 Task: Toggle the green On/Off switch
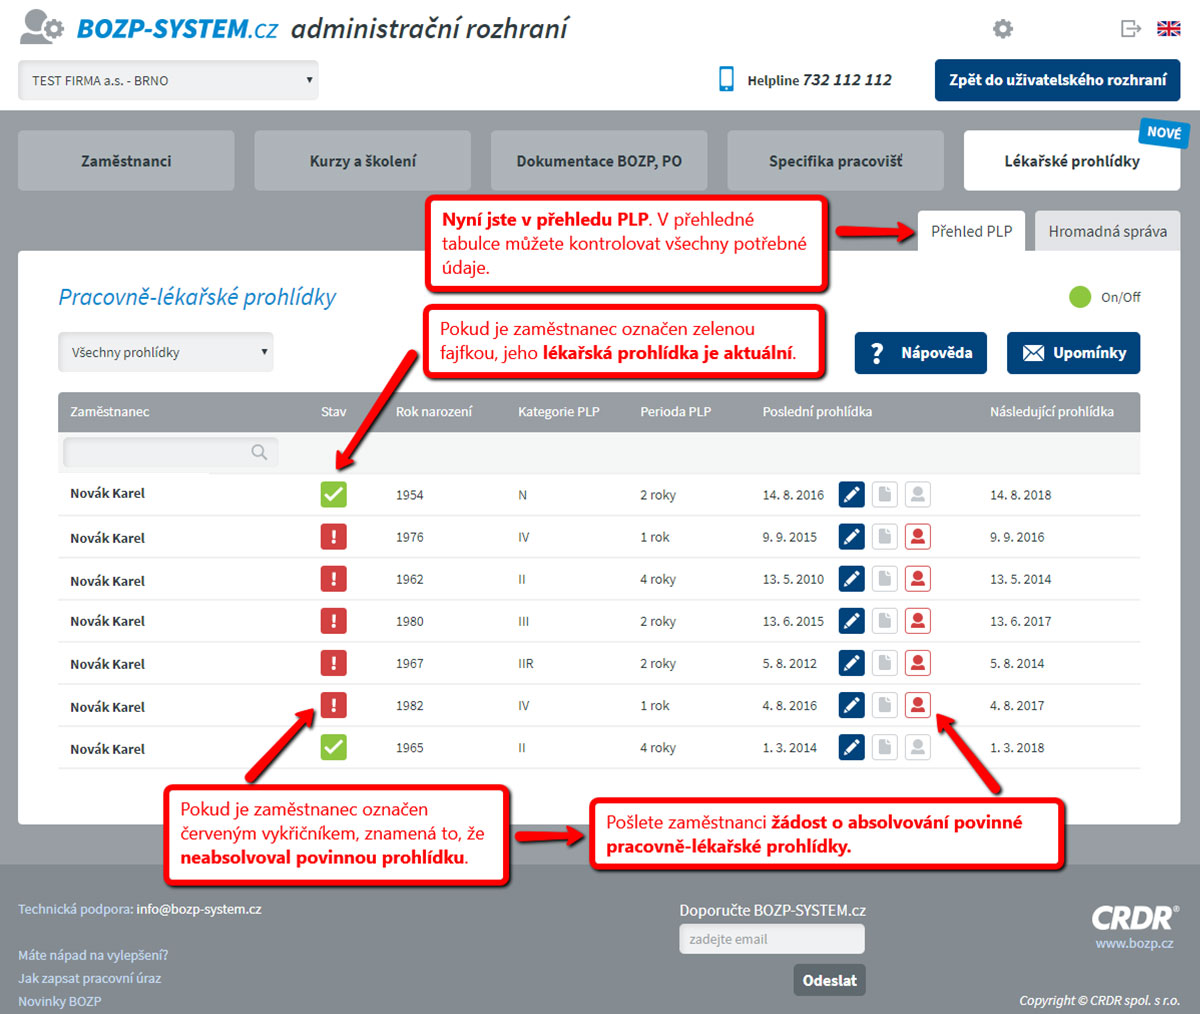[x=1080, y=296]
